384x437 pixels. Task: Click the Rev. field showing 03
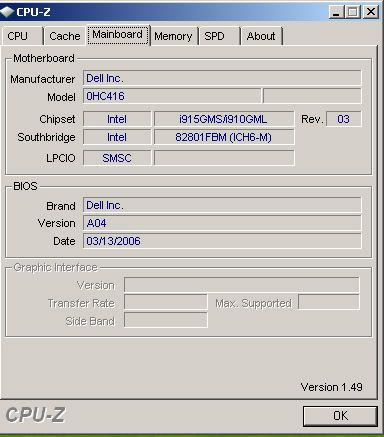click(x=343, y=119)
